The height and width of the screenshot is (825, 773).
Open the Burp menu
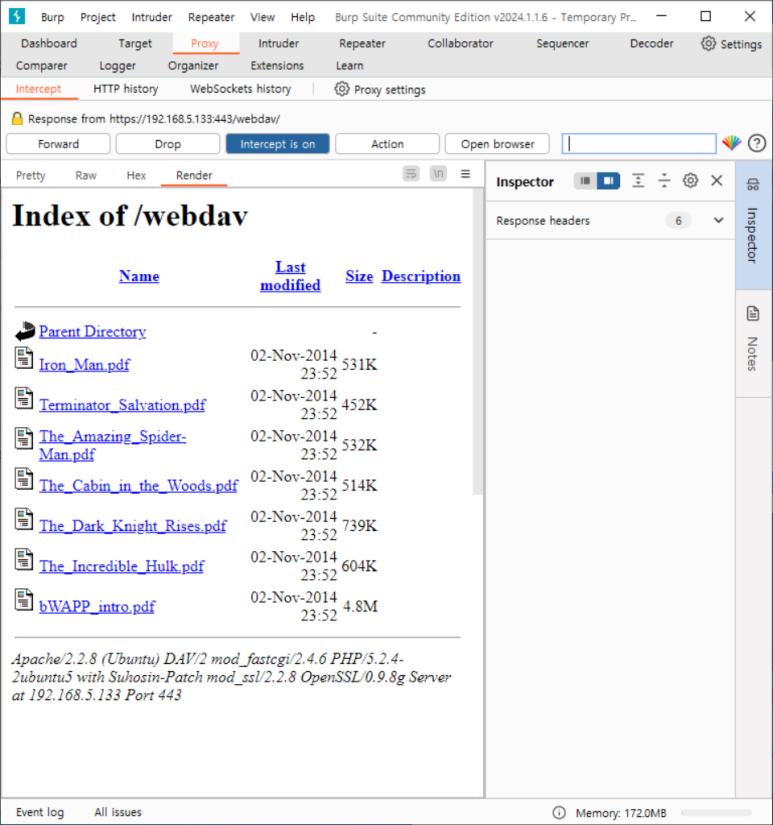(x=53, y=17)
